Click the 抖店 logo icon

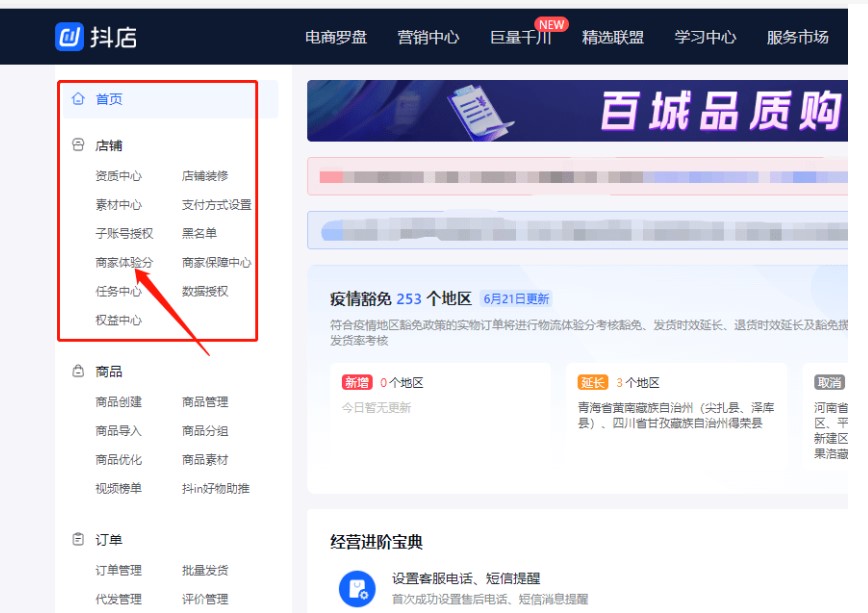[69, 37]
